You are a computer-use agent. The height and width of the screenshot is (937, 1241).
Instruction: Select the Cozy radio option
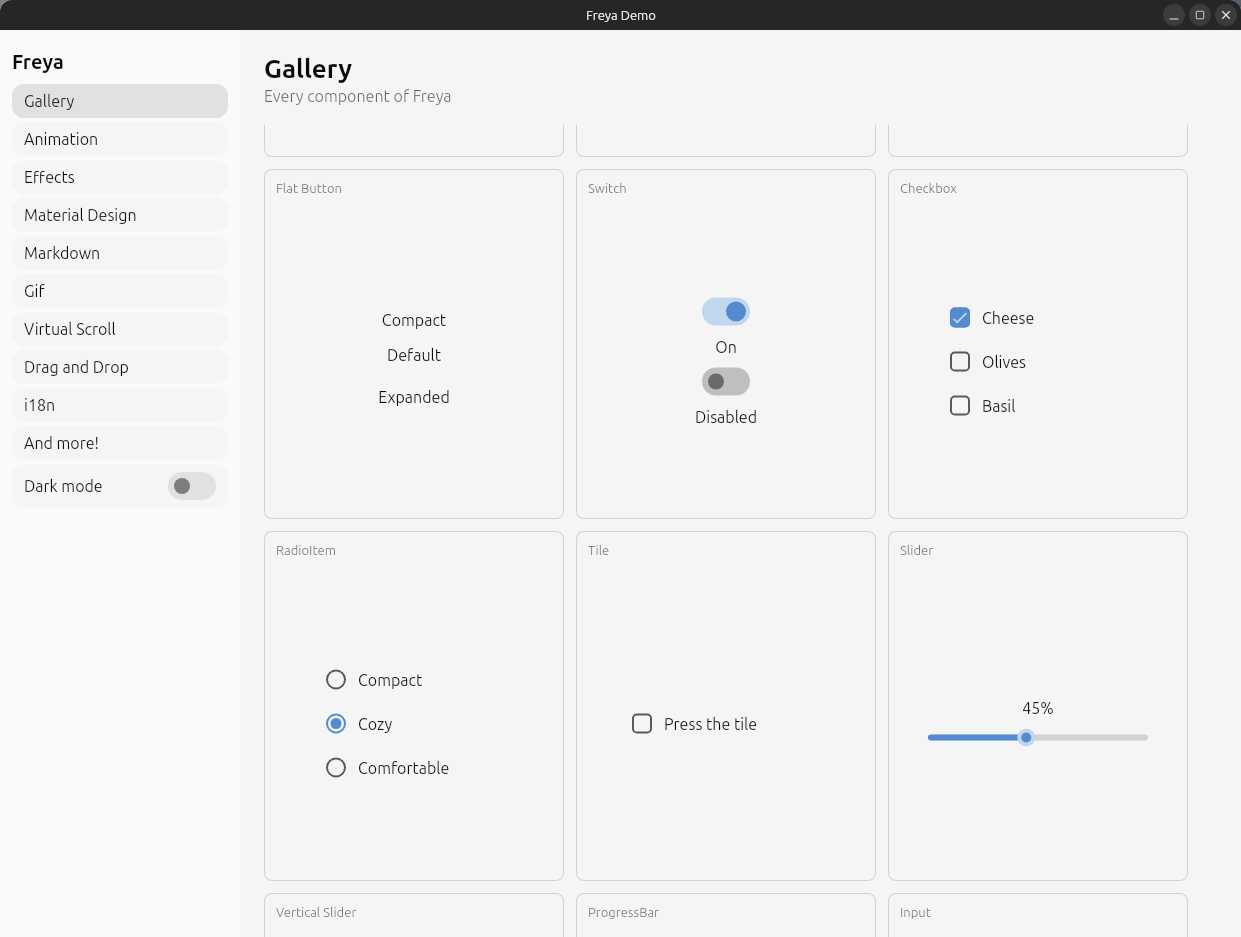[x=336, y=724]
